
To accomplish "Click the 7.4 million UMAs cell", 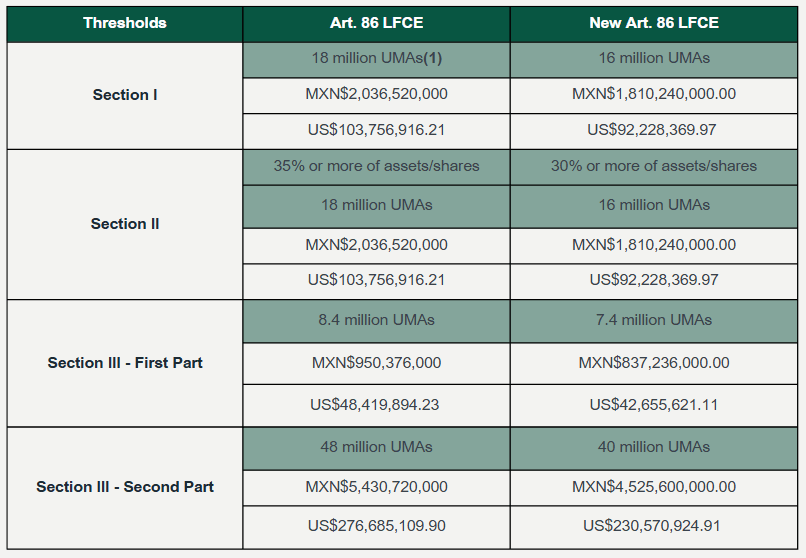I will click(x=654, y=320).
